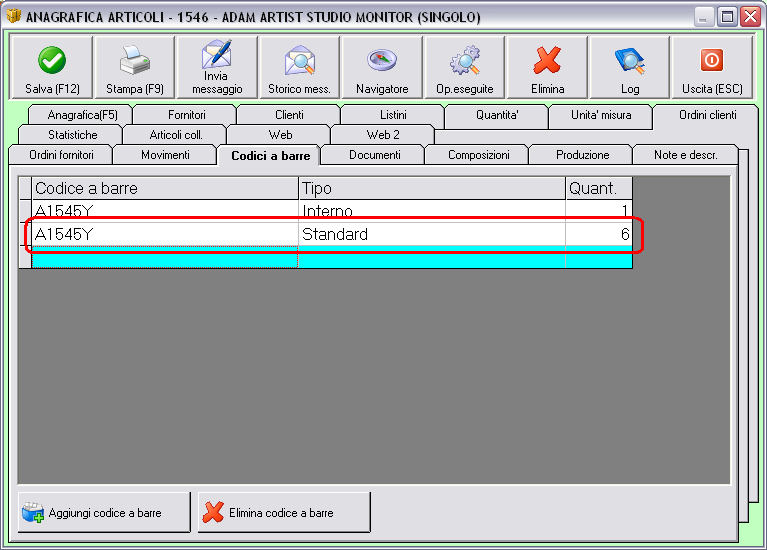
Task: Click quantity 6 in the Standard row
Action: [x=599, y=234]
